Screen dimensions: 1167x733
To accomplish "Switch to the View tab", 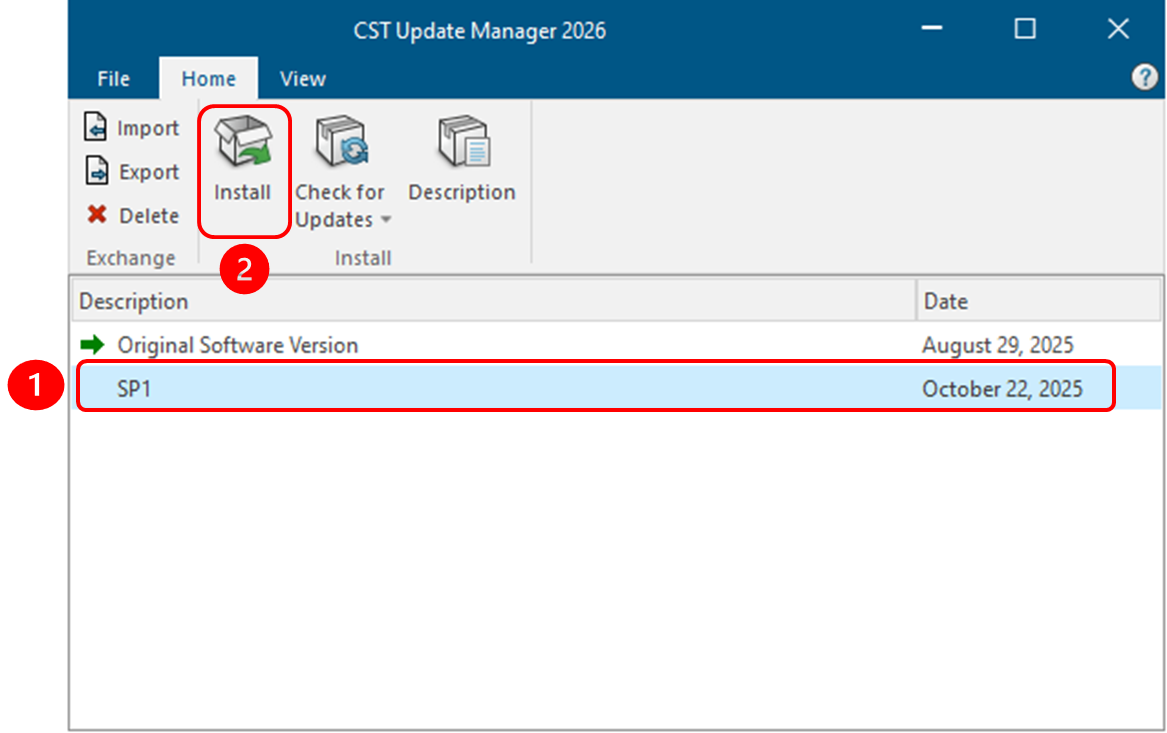I will [302, 79].
